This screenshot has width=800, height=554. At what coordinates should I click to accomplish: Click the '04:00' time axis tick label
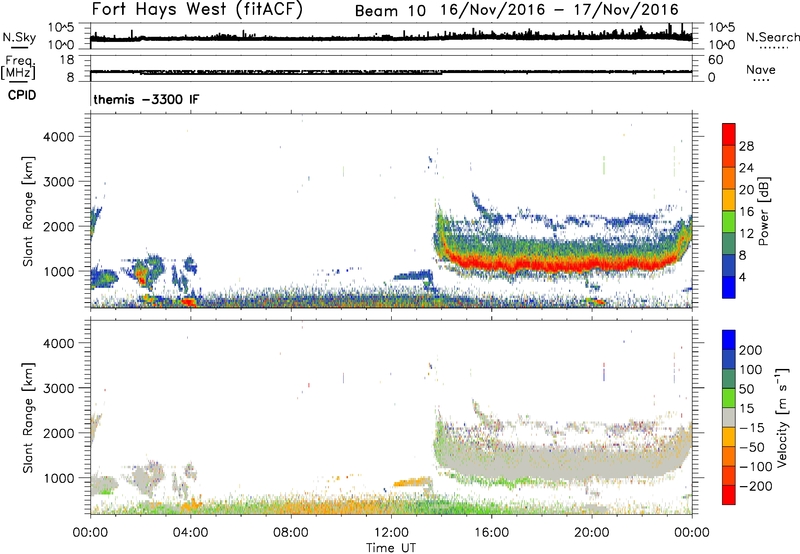(191, 533)
